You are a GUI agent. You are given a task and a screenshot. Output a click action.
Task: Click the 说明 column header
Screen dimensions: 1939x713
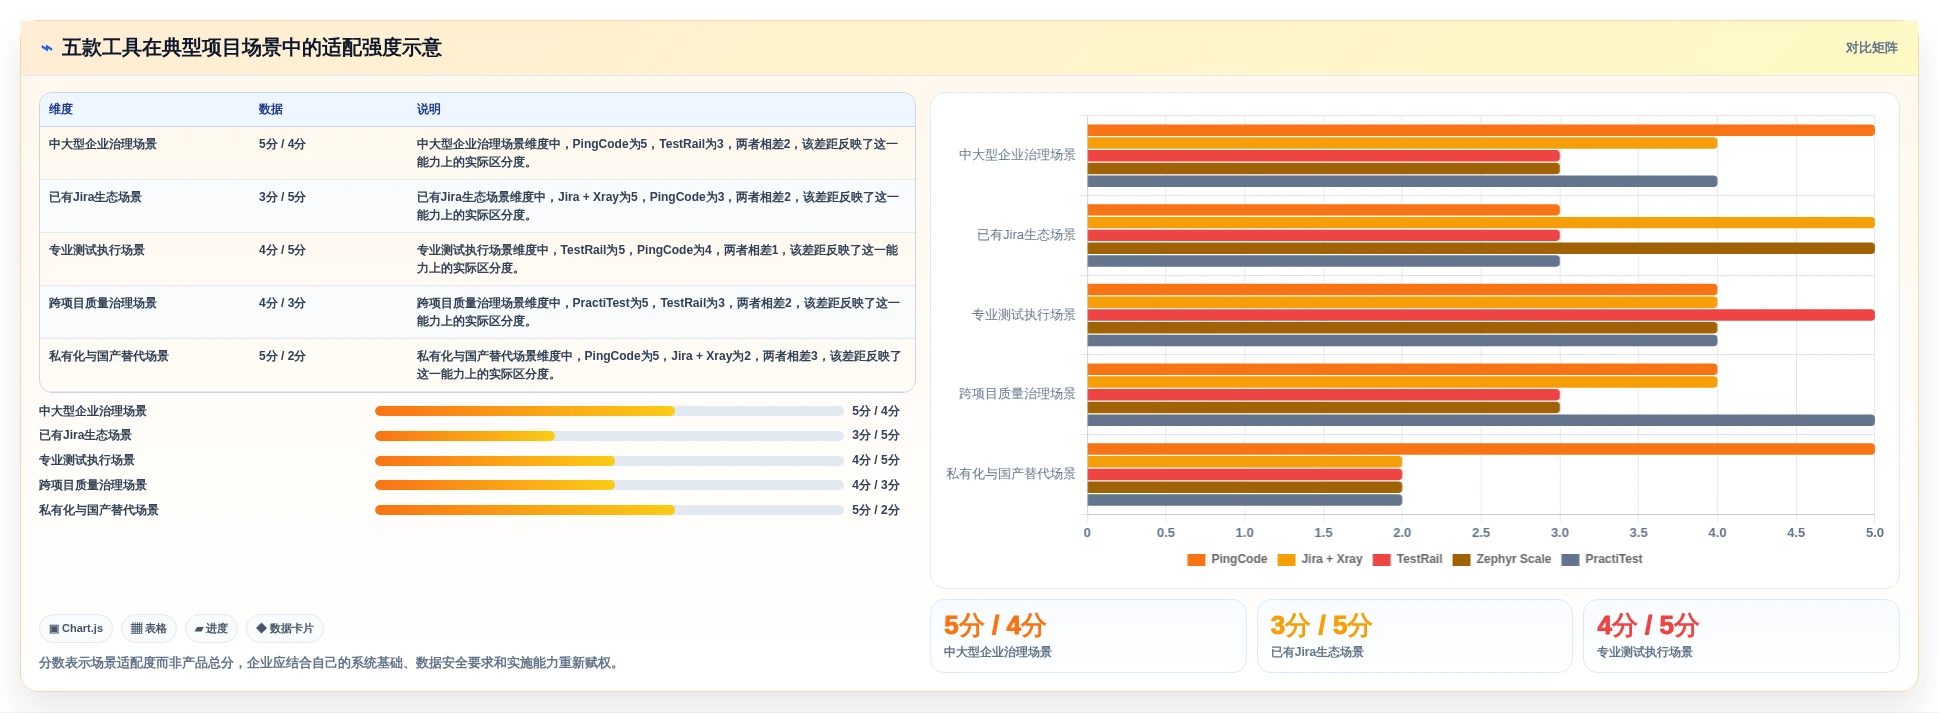[x=428, y=109]
